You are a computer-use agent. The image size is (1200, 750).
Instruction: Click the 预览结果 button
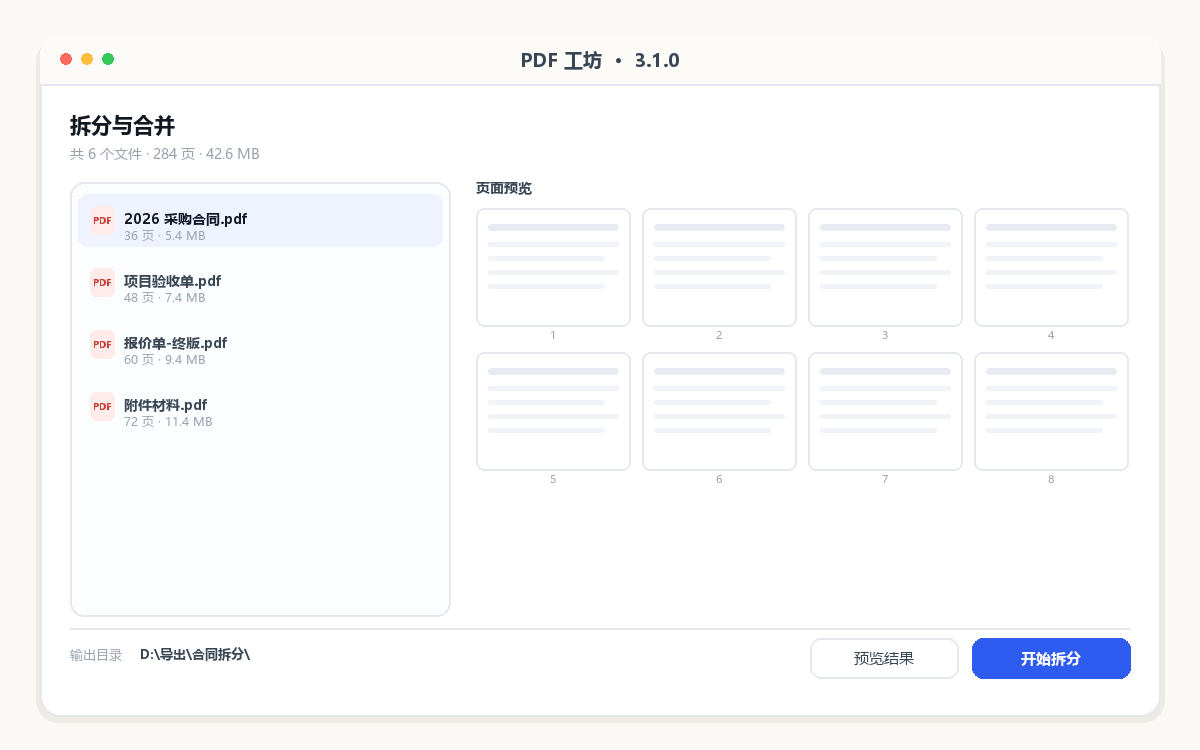pos(884,659)
